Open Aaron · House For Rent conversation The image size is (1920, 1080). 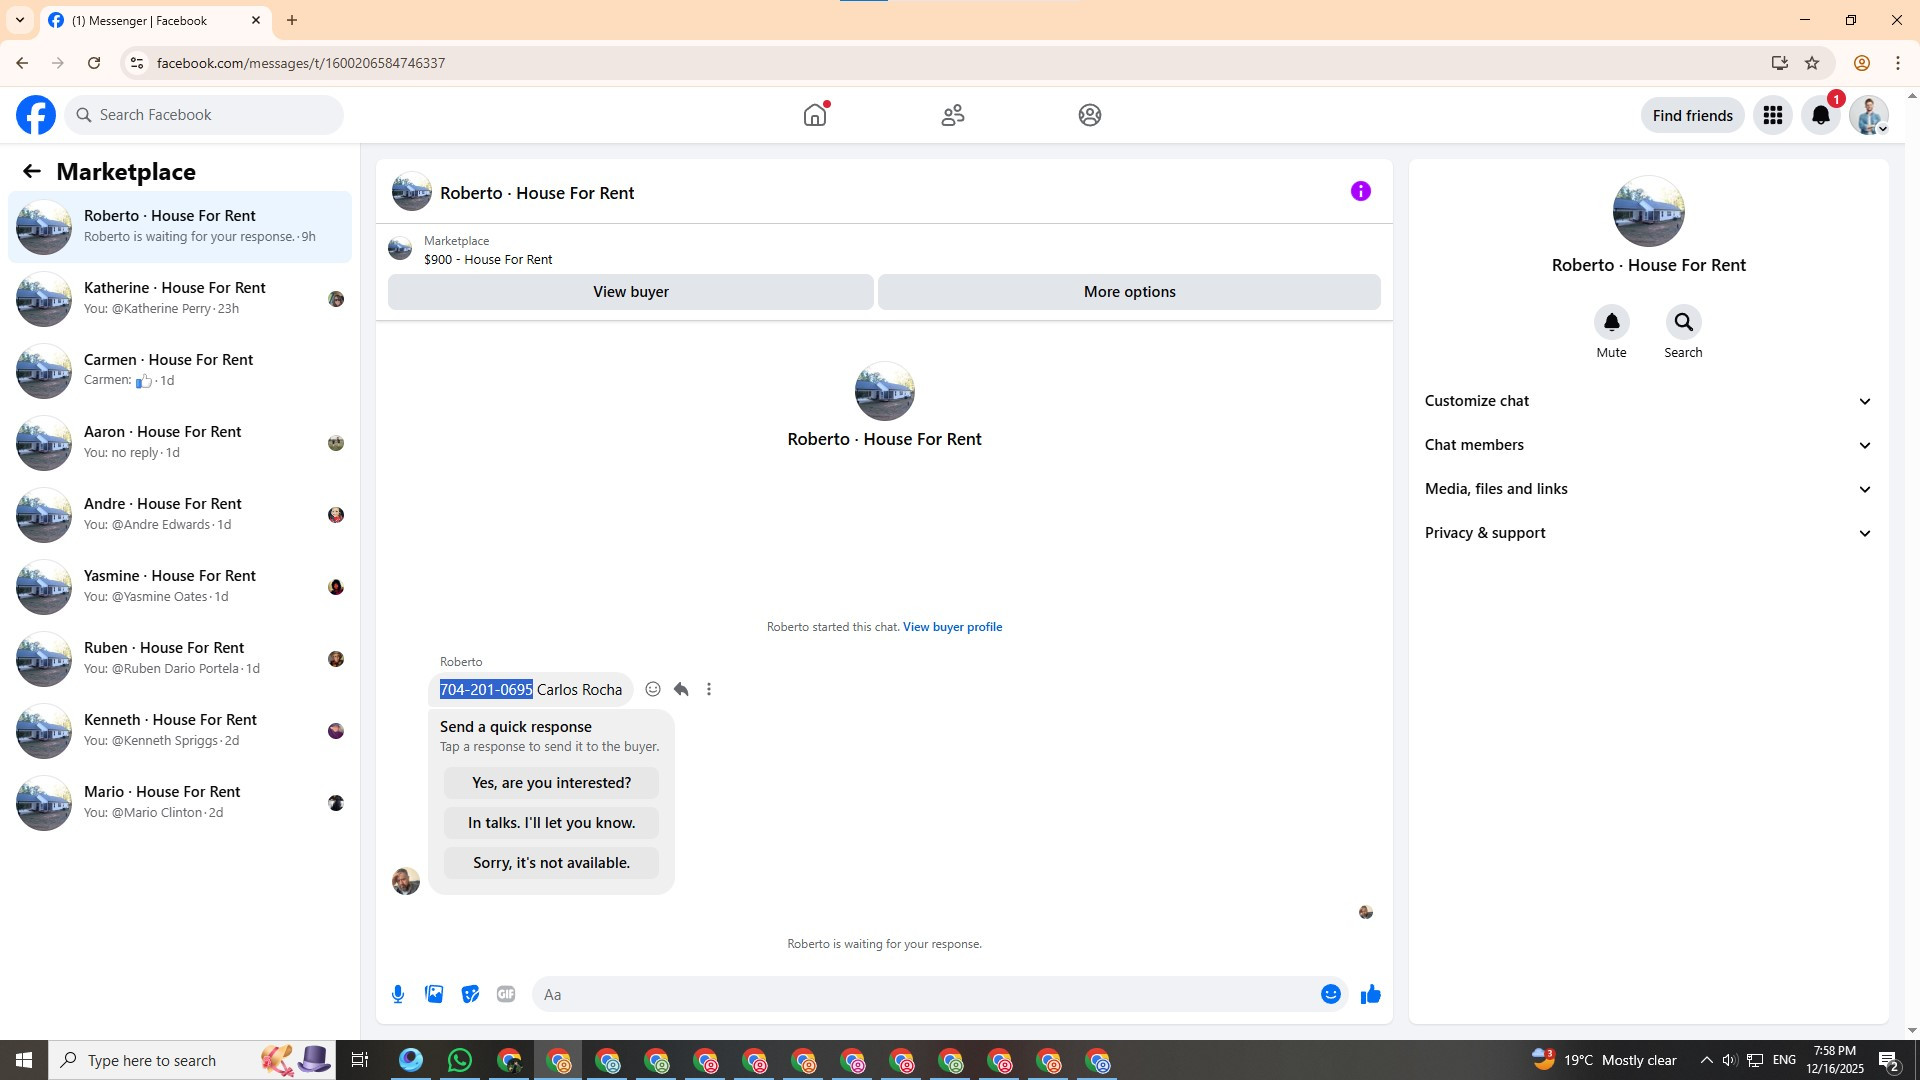click(180, 443)
